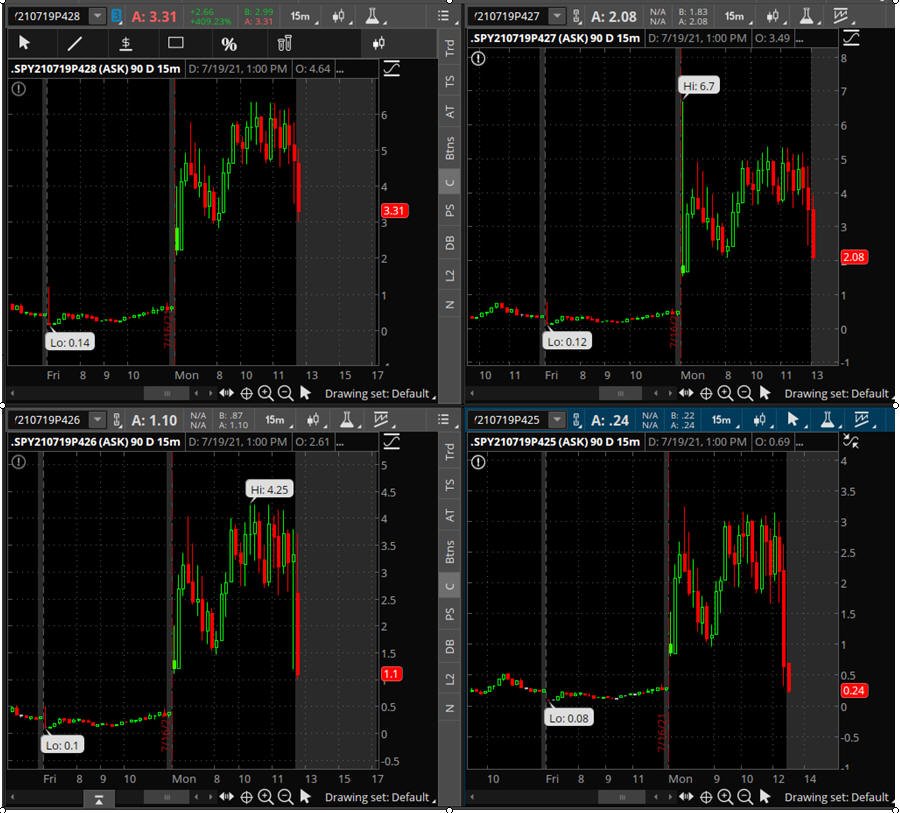
Task: Expand the 210719P425 symbol dropdown
Action: [x=556, y=420]
